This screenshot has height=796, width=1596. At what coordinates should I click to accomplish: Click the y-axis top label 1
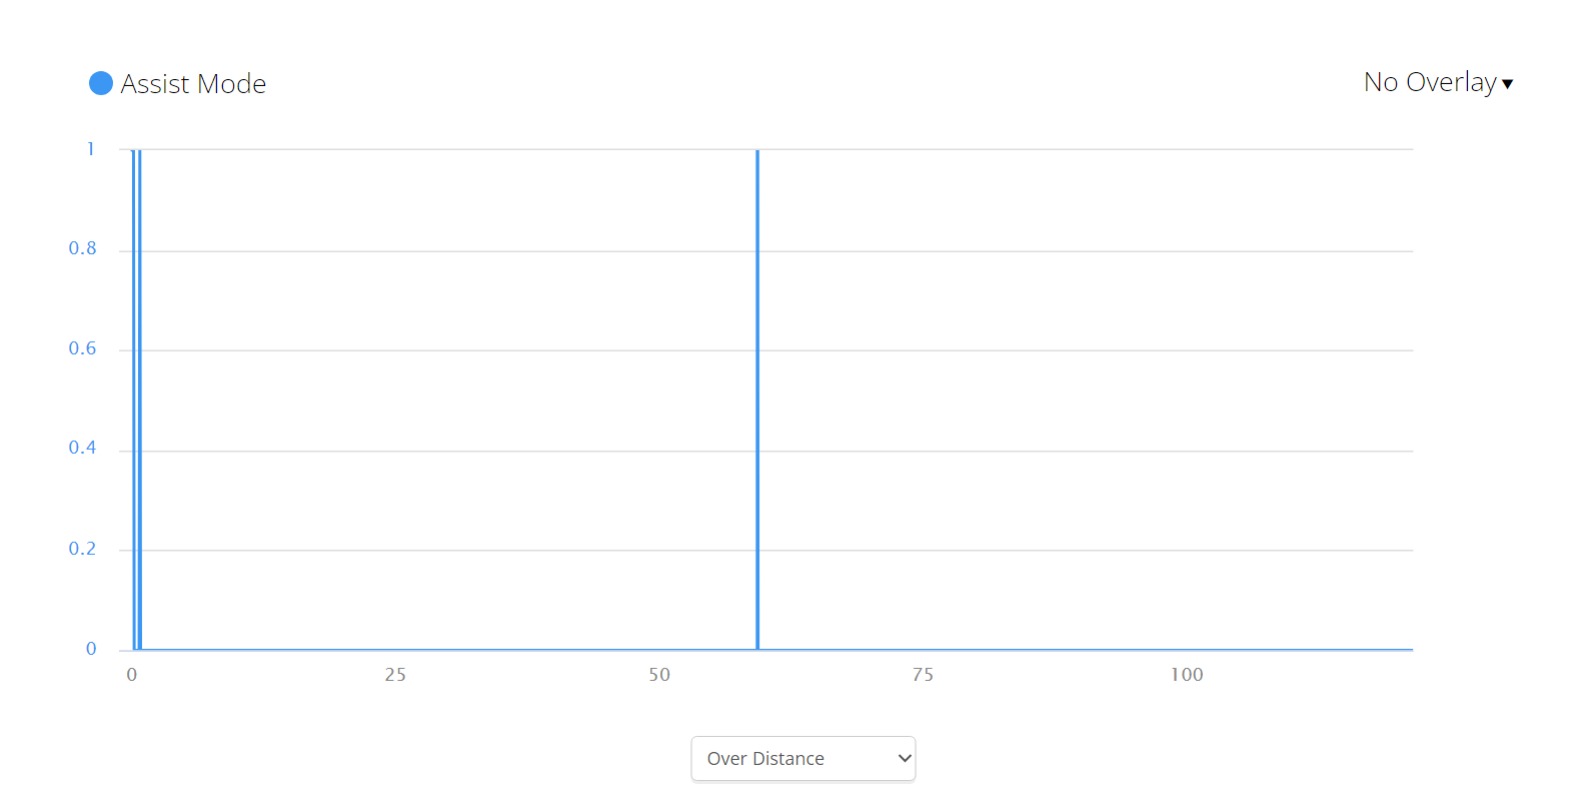(90, 149)
